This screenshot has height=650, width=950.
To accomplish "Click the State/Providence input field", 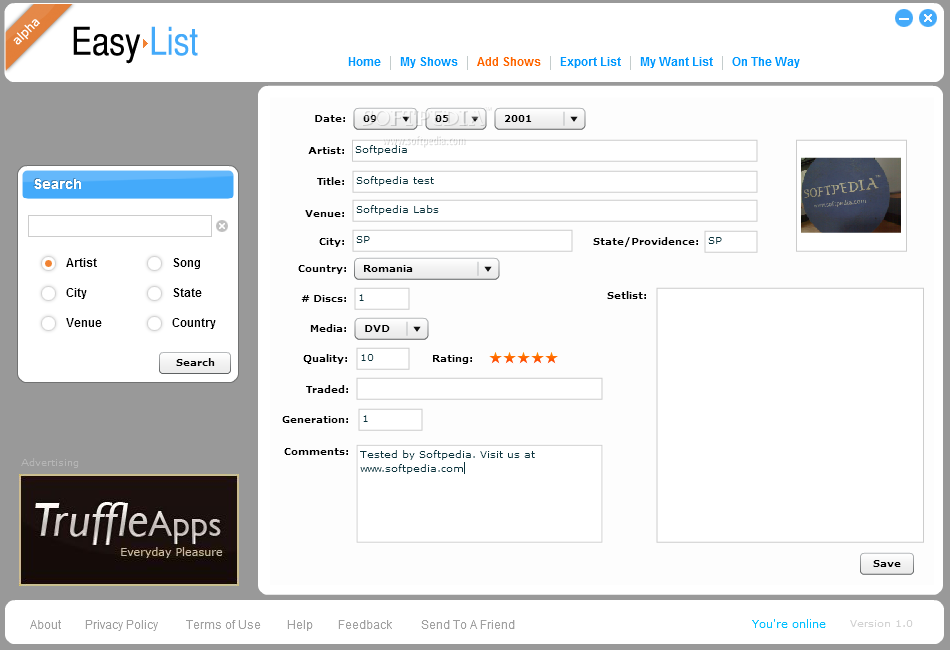I will tap(731, 242).
